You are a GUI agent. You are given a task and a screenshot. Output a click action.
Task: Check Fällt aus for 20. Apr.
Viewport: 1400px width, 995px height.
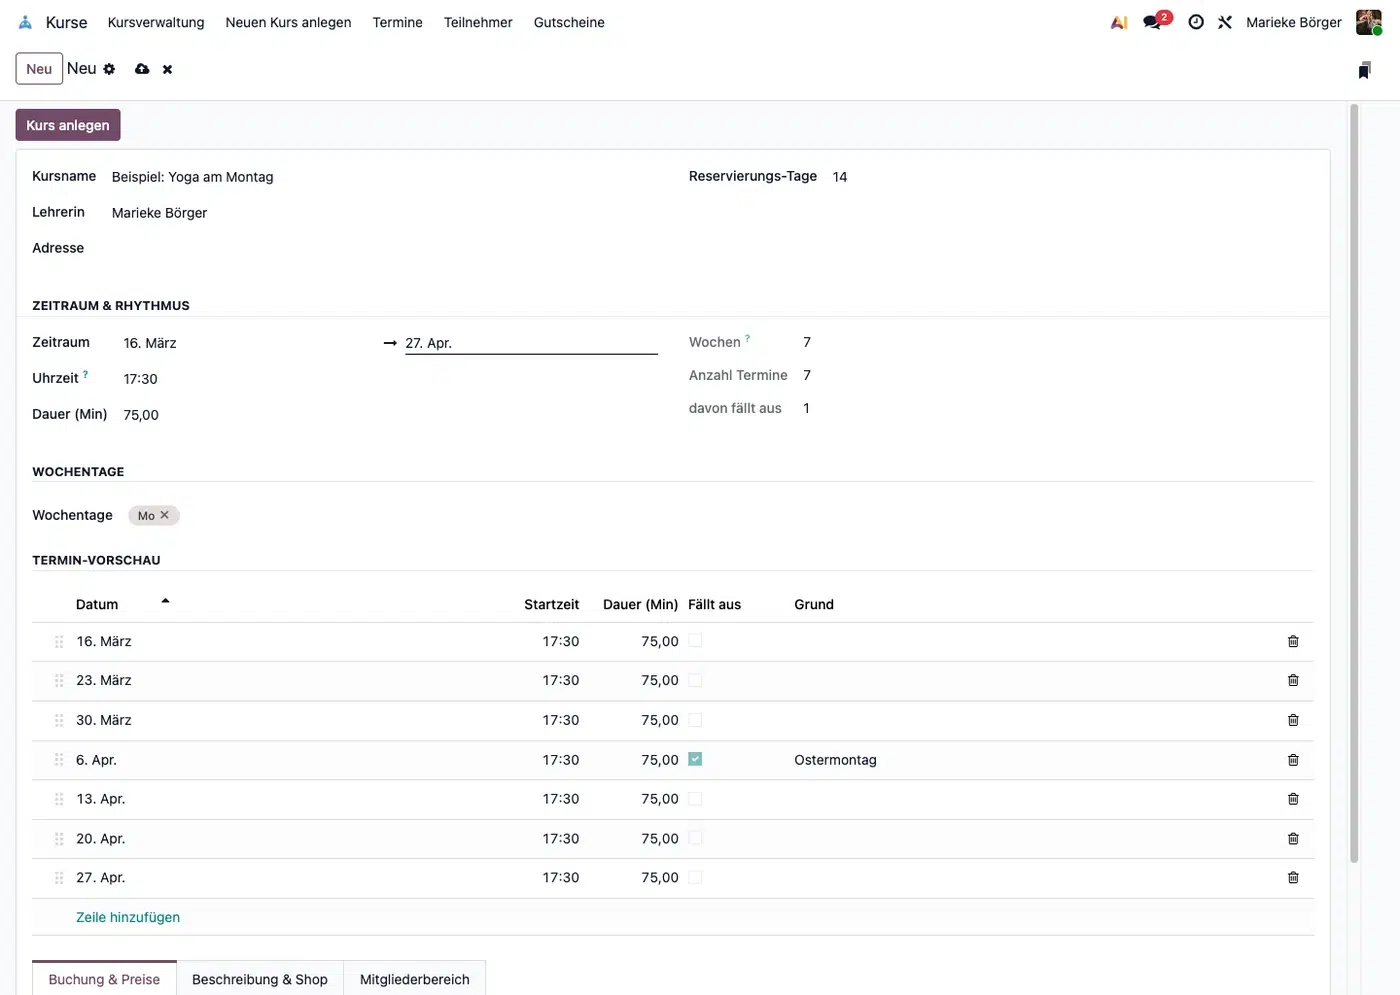pyautogui.click(x=695, y=838)
